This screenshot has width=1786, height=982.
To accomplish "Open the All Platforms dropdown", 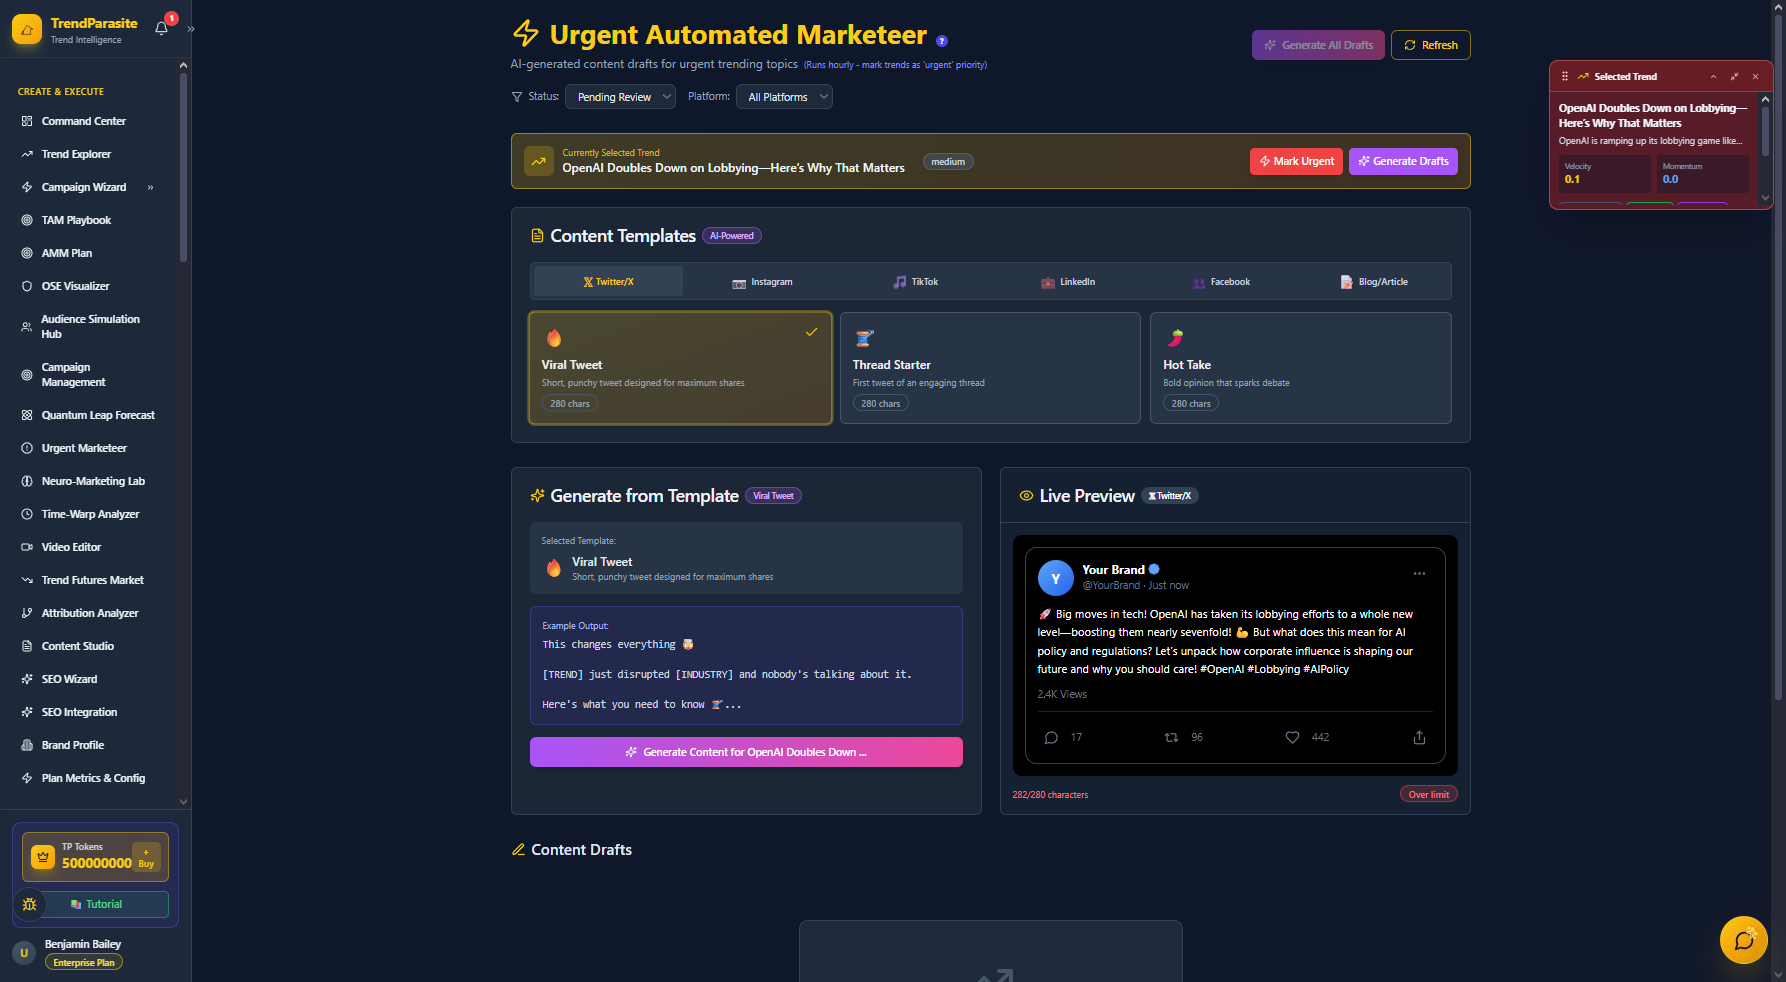I will pos(785,97).
